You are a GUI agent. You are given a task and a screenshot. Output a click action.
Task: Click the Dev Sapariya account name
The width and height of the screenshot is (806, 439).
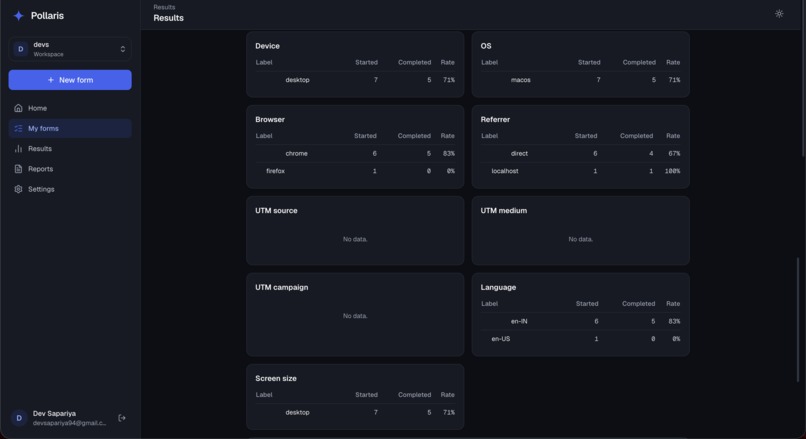(54, 413)
